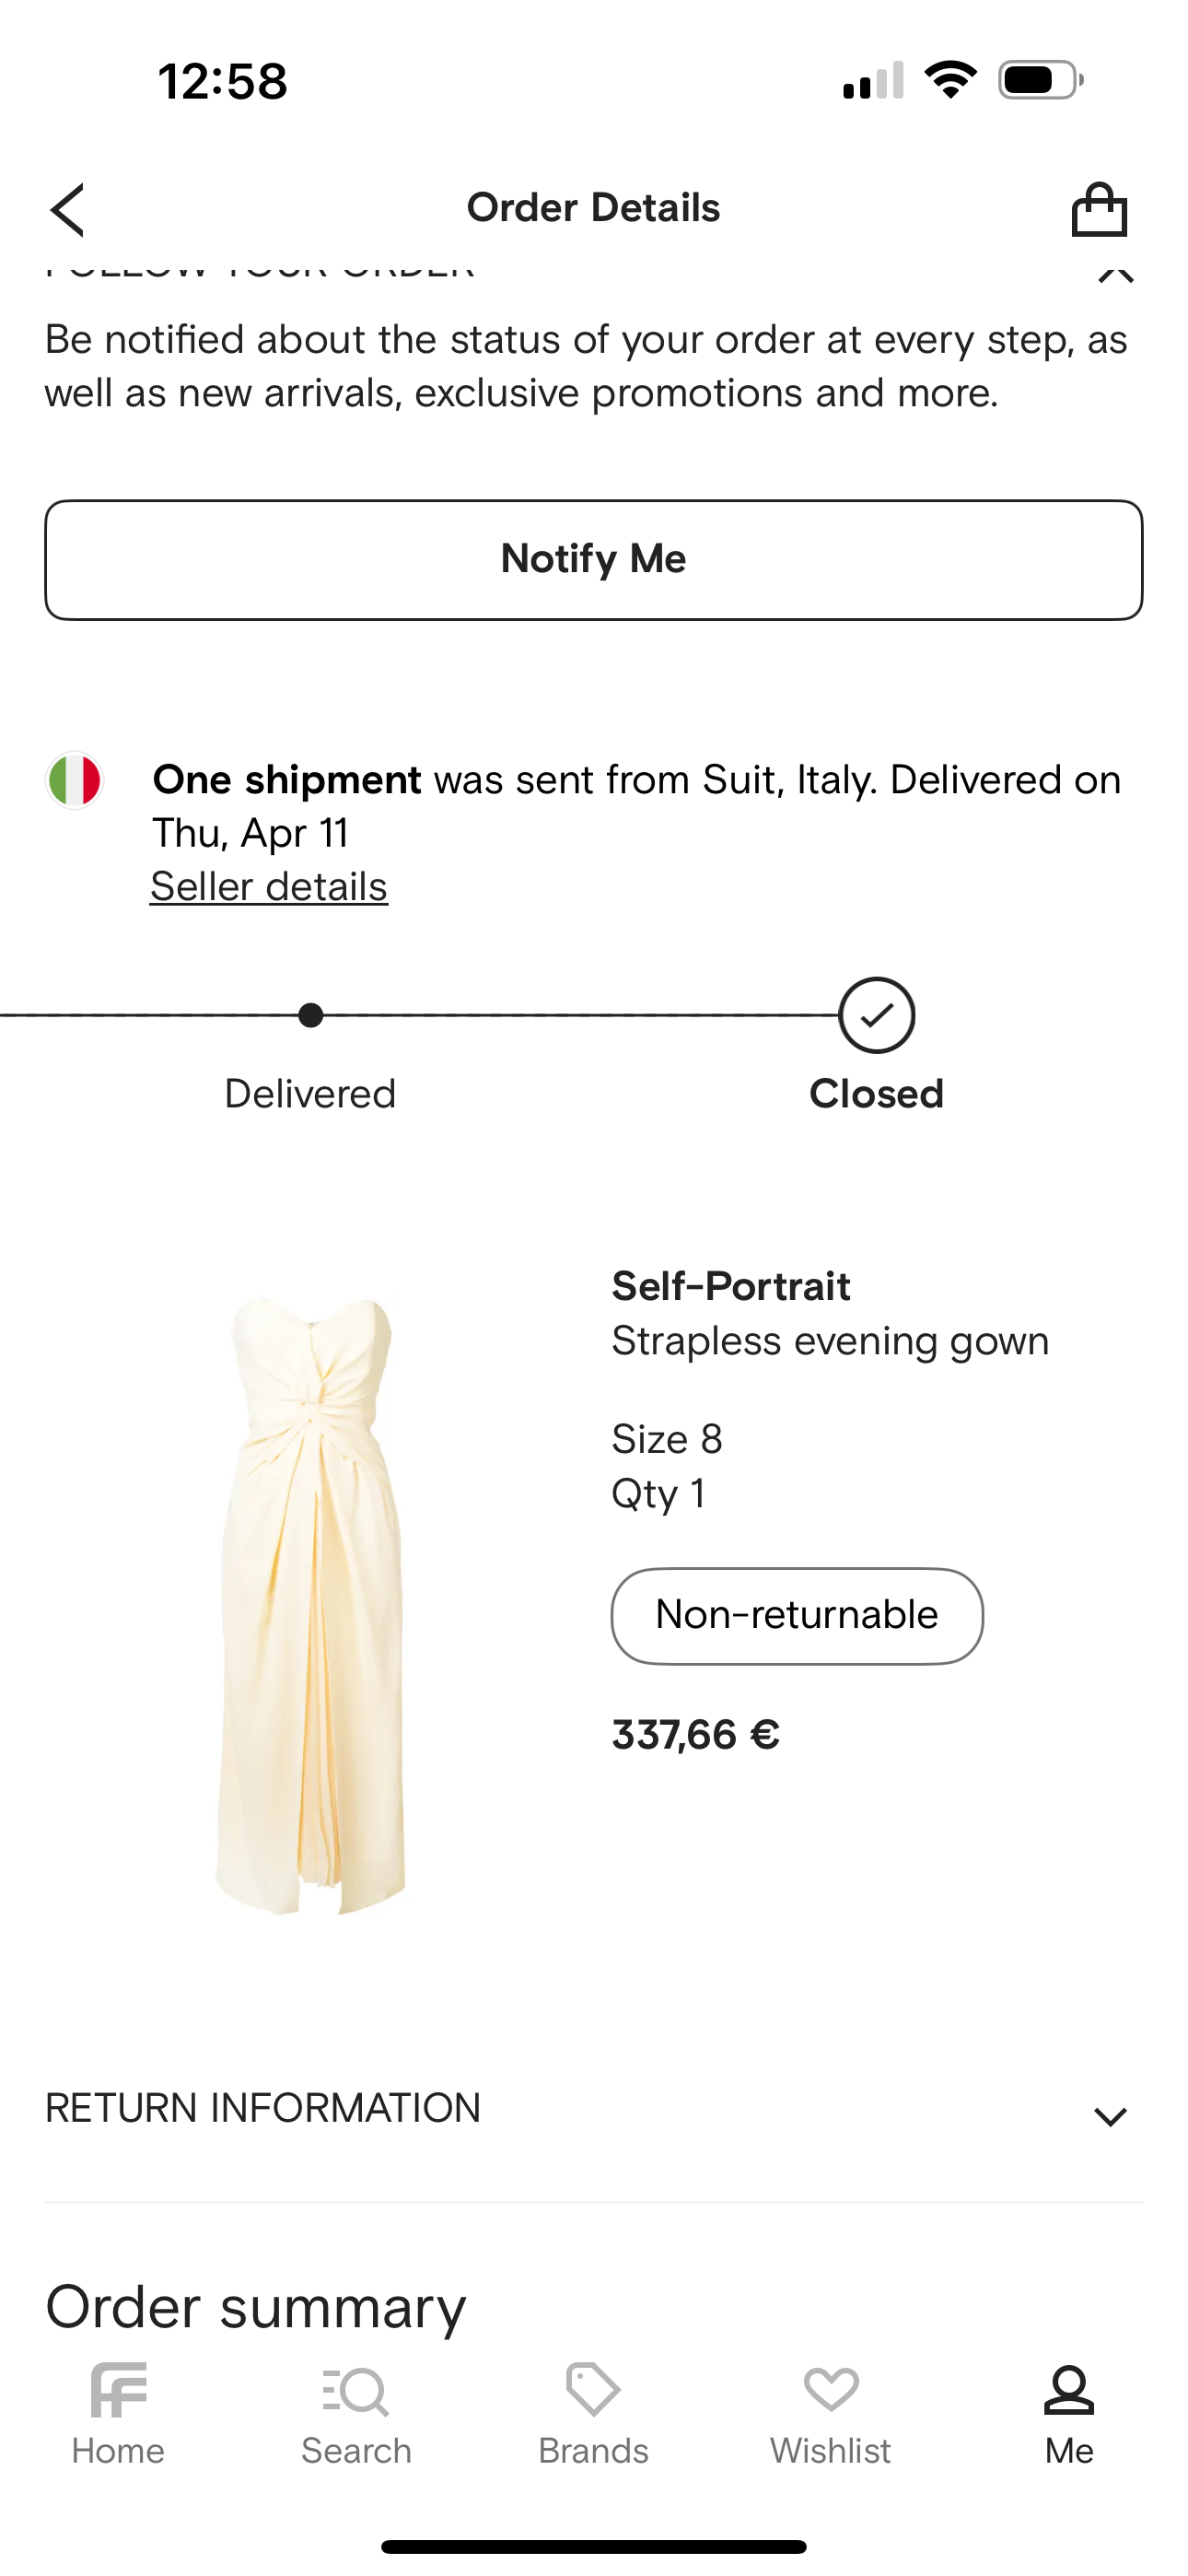Expand the Return Information section
Screen dimensions: 1188x2576
pos(263,2108)
